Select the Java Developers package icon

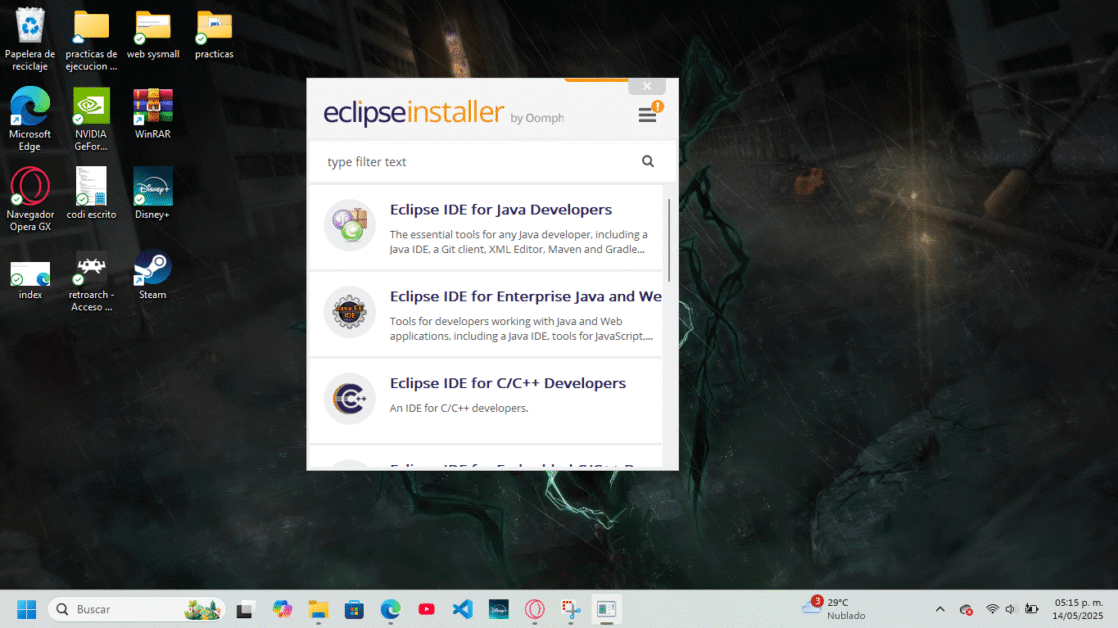349,225
